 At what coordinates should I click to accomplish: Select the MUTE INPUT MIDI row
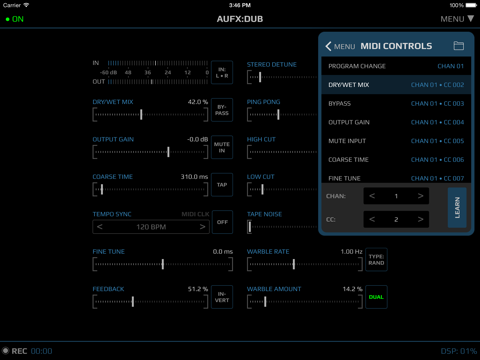tap(396, 141)
